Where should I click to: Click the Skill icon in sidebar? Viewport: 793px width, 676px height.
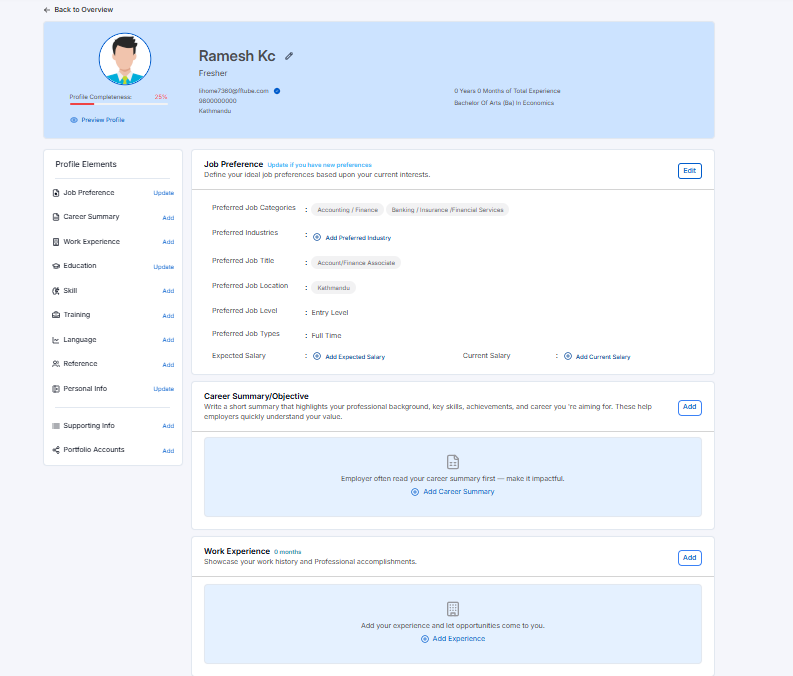(x=55, y=291)
